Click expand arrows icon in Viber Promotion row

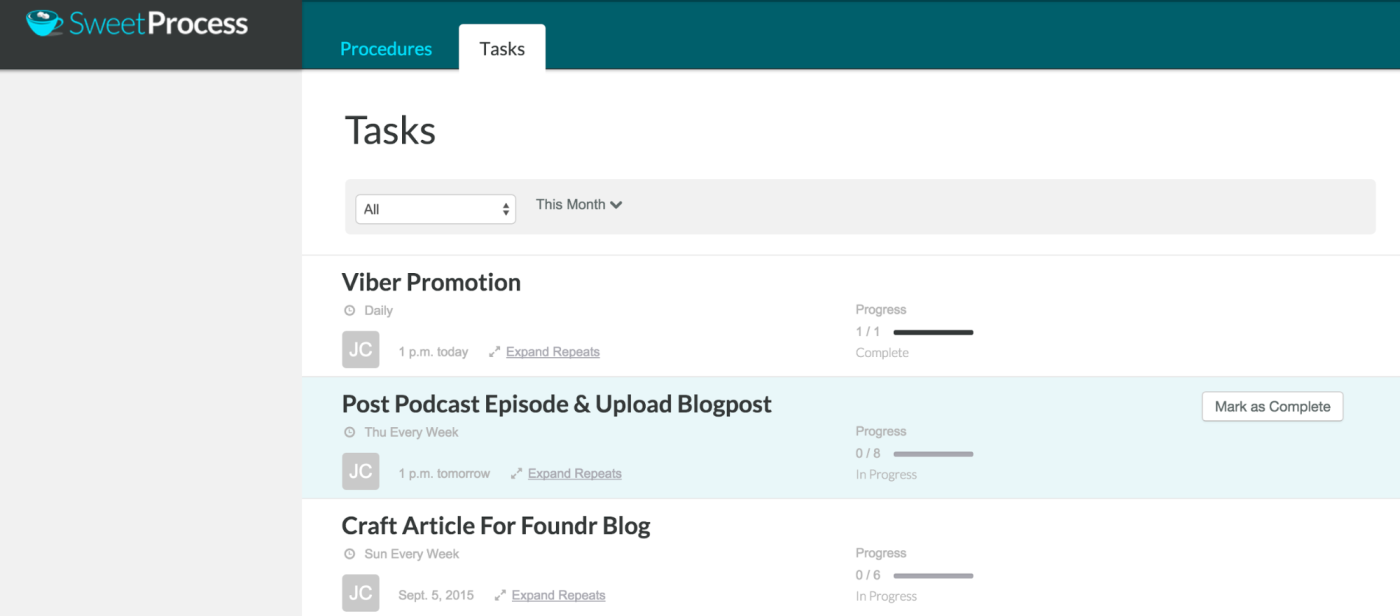494,352
